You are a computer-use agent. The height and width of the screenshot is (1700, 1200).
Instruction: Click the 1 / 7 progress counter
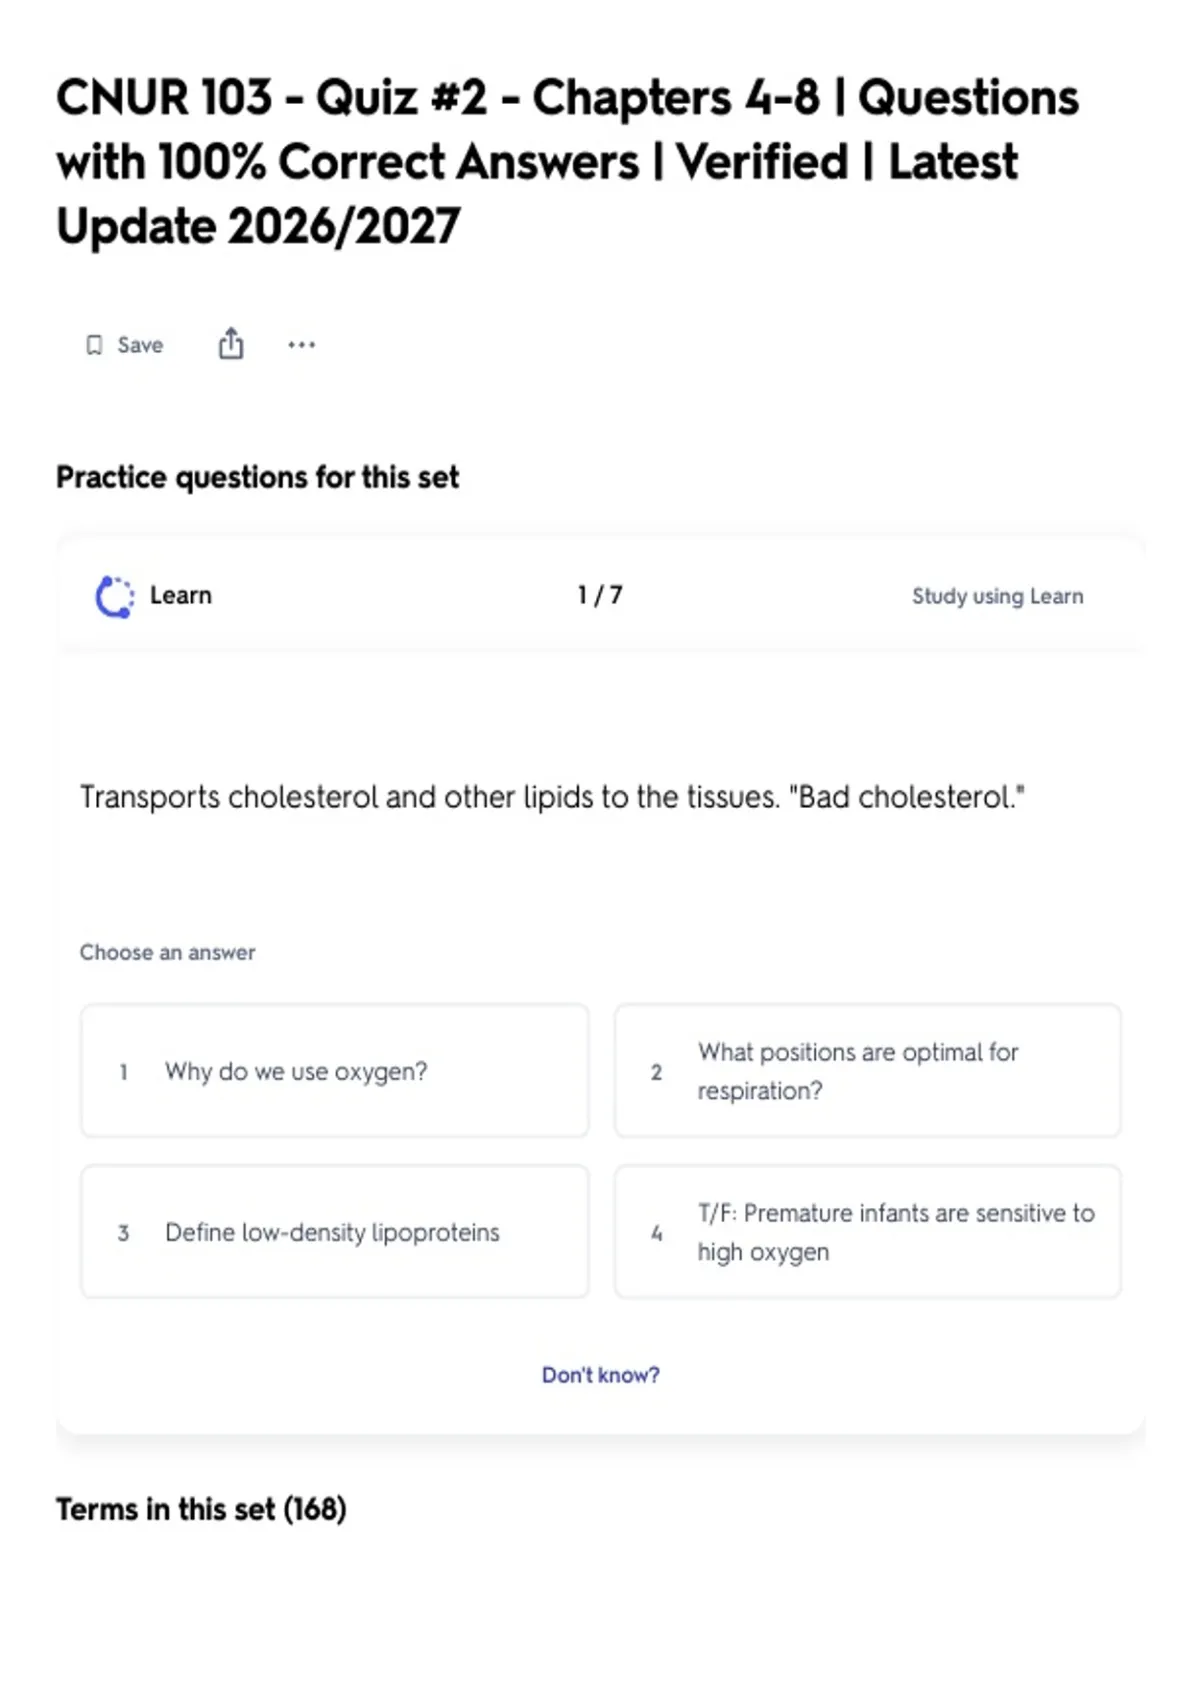(x=600, y=596)
